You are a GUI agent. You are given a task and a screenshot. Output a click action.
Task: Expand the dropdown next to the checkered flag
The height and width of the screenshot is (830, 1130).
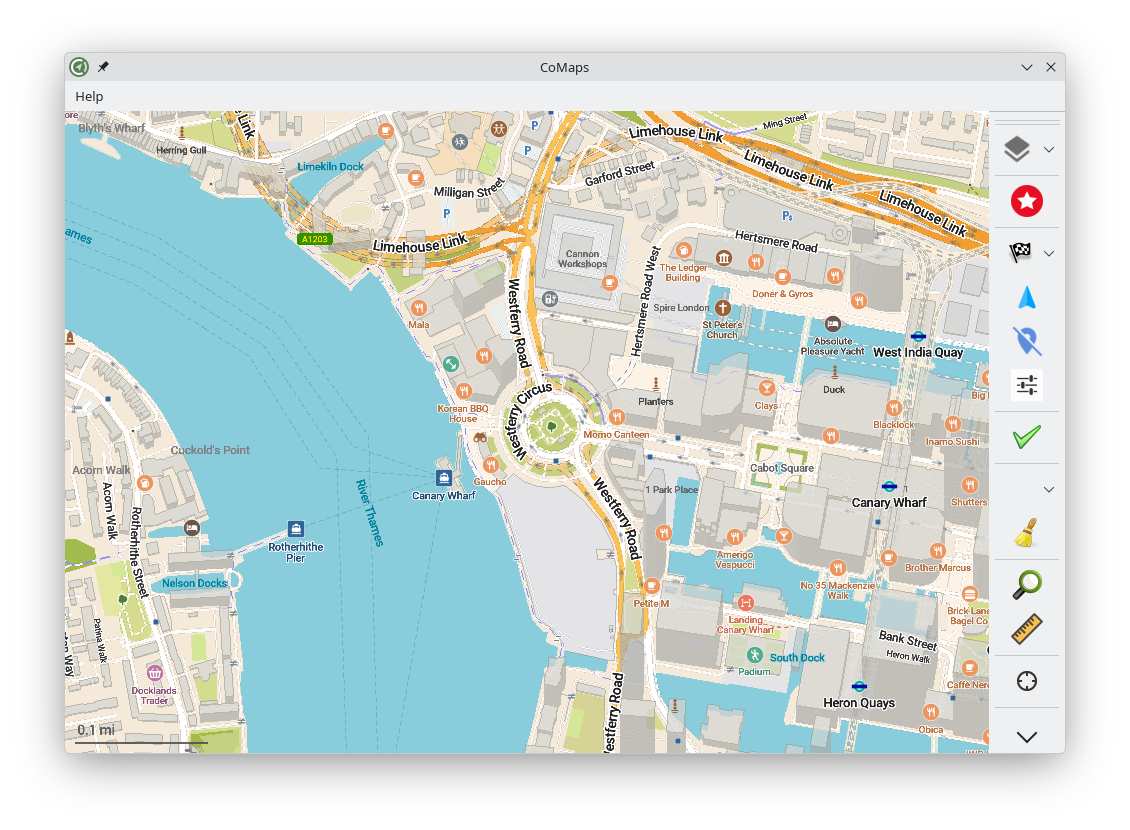coord(1049,254)
